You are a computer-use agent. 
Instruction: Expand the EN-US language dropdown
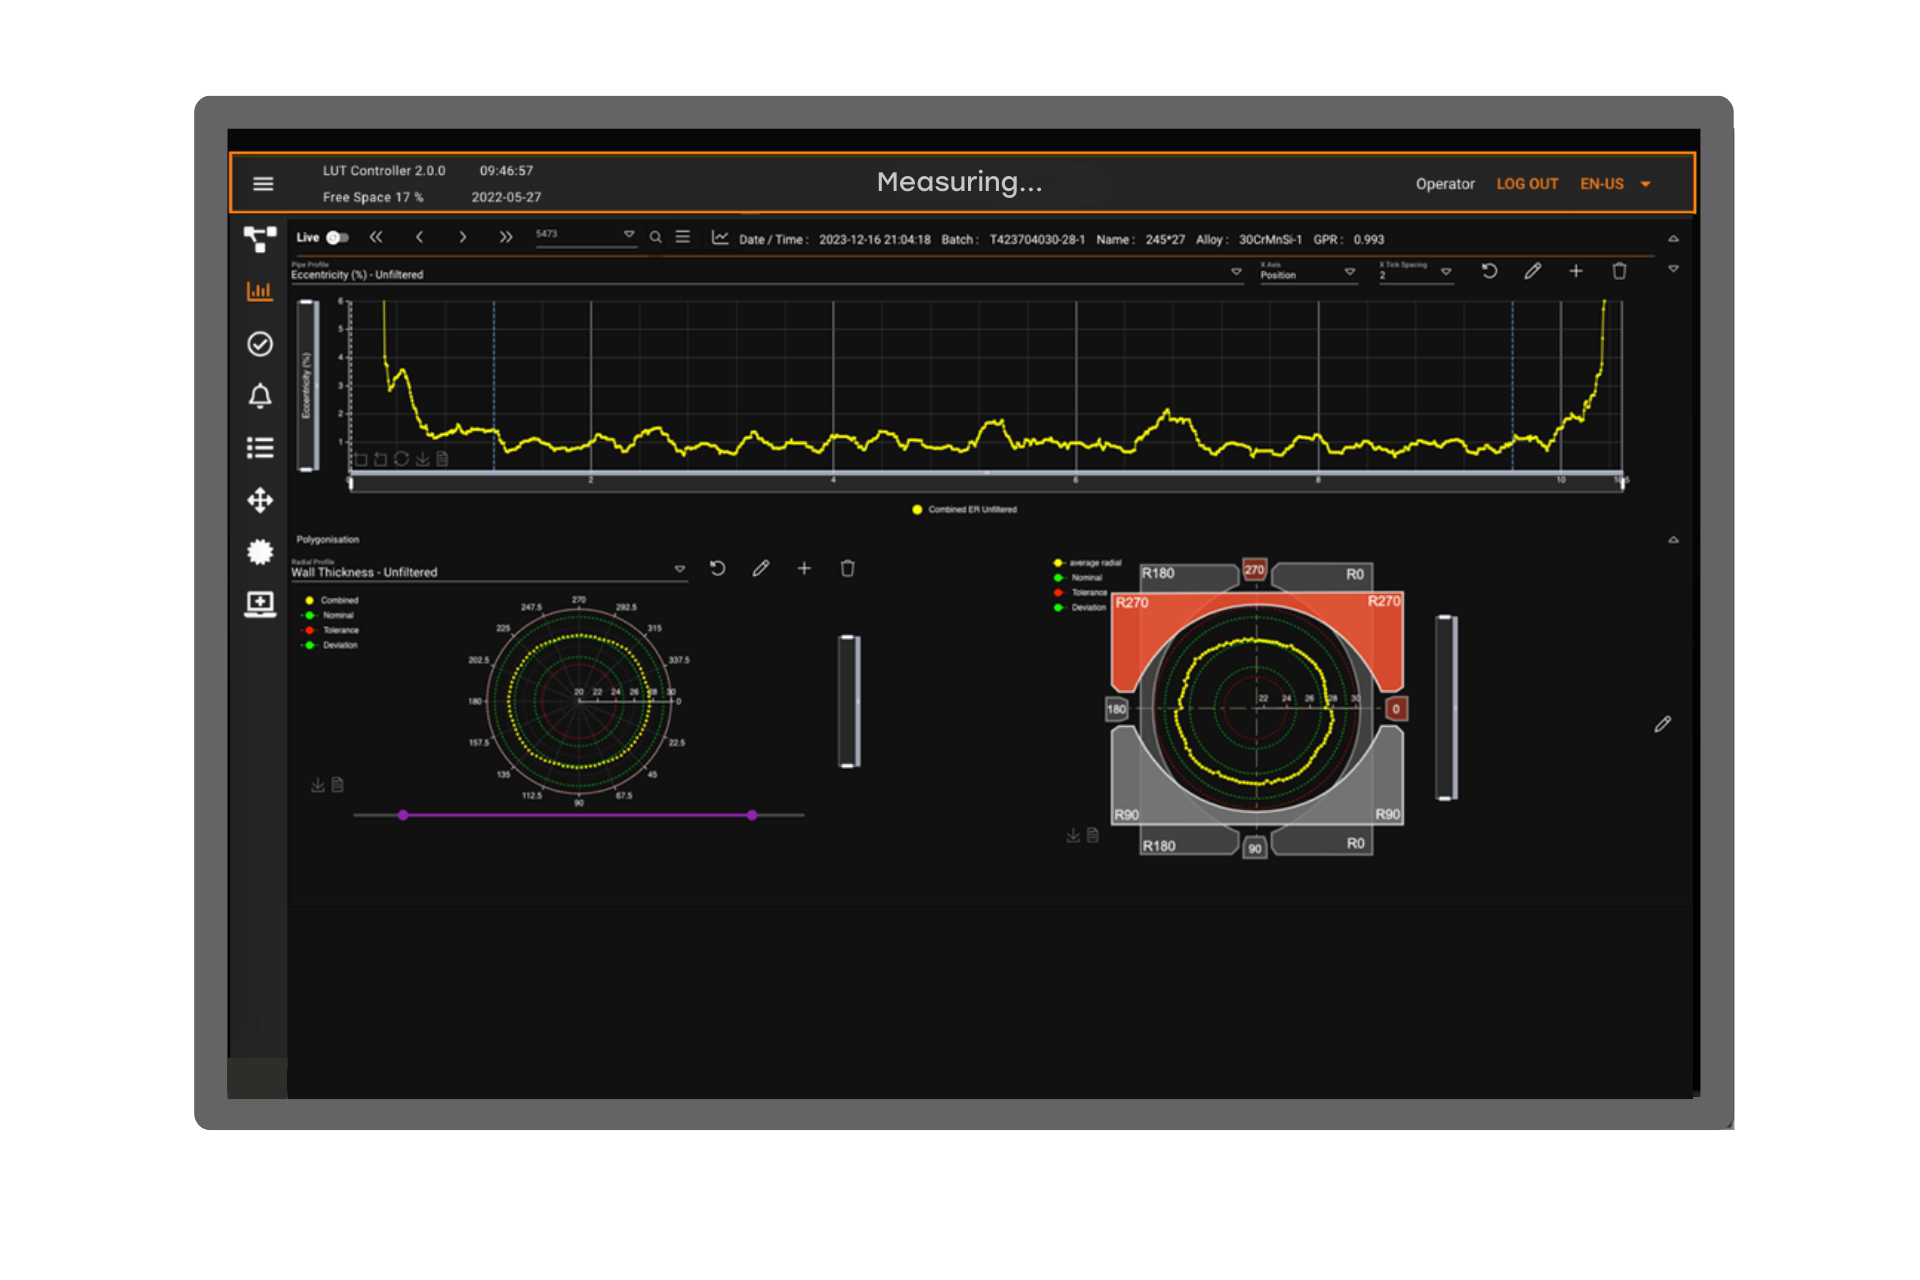1646,184
